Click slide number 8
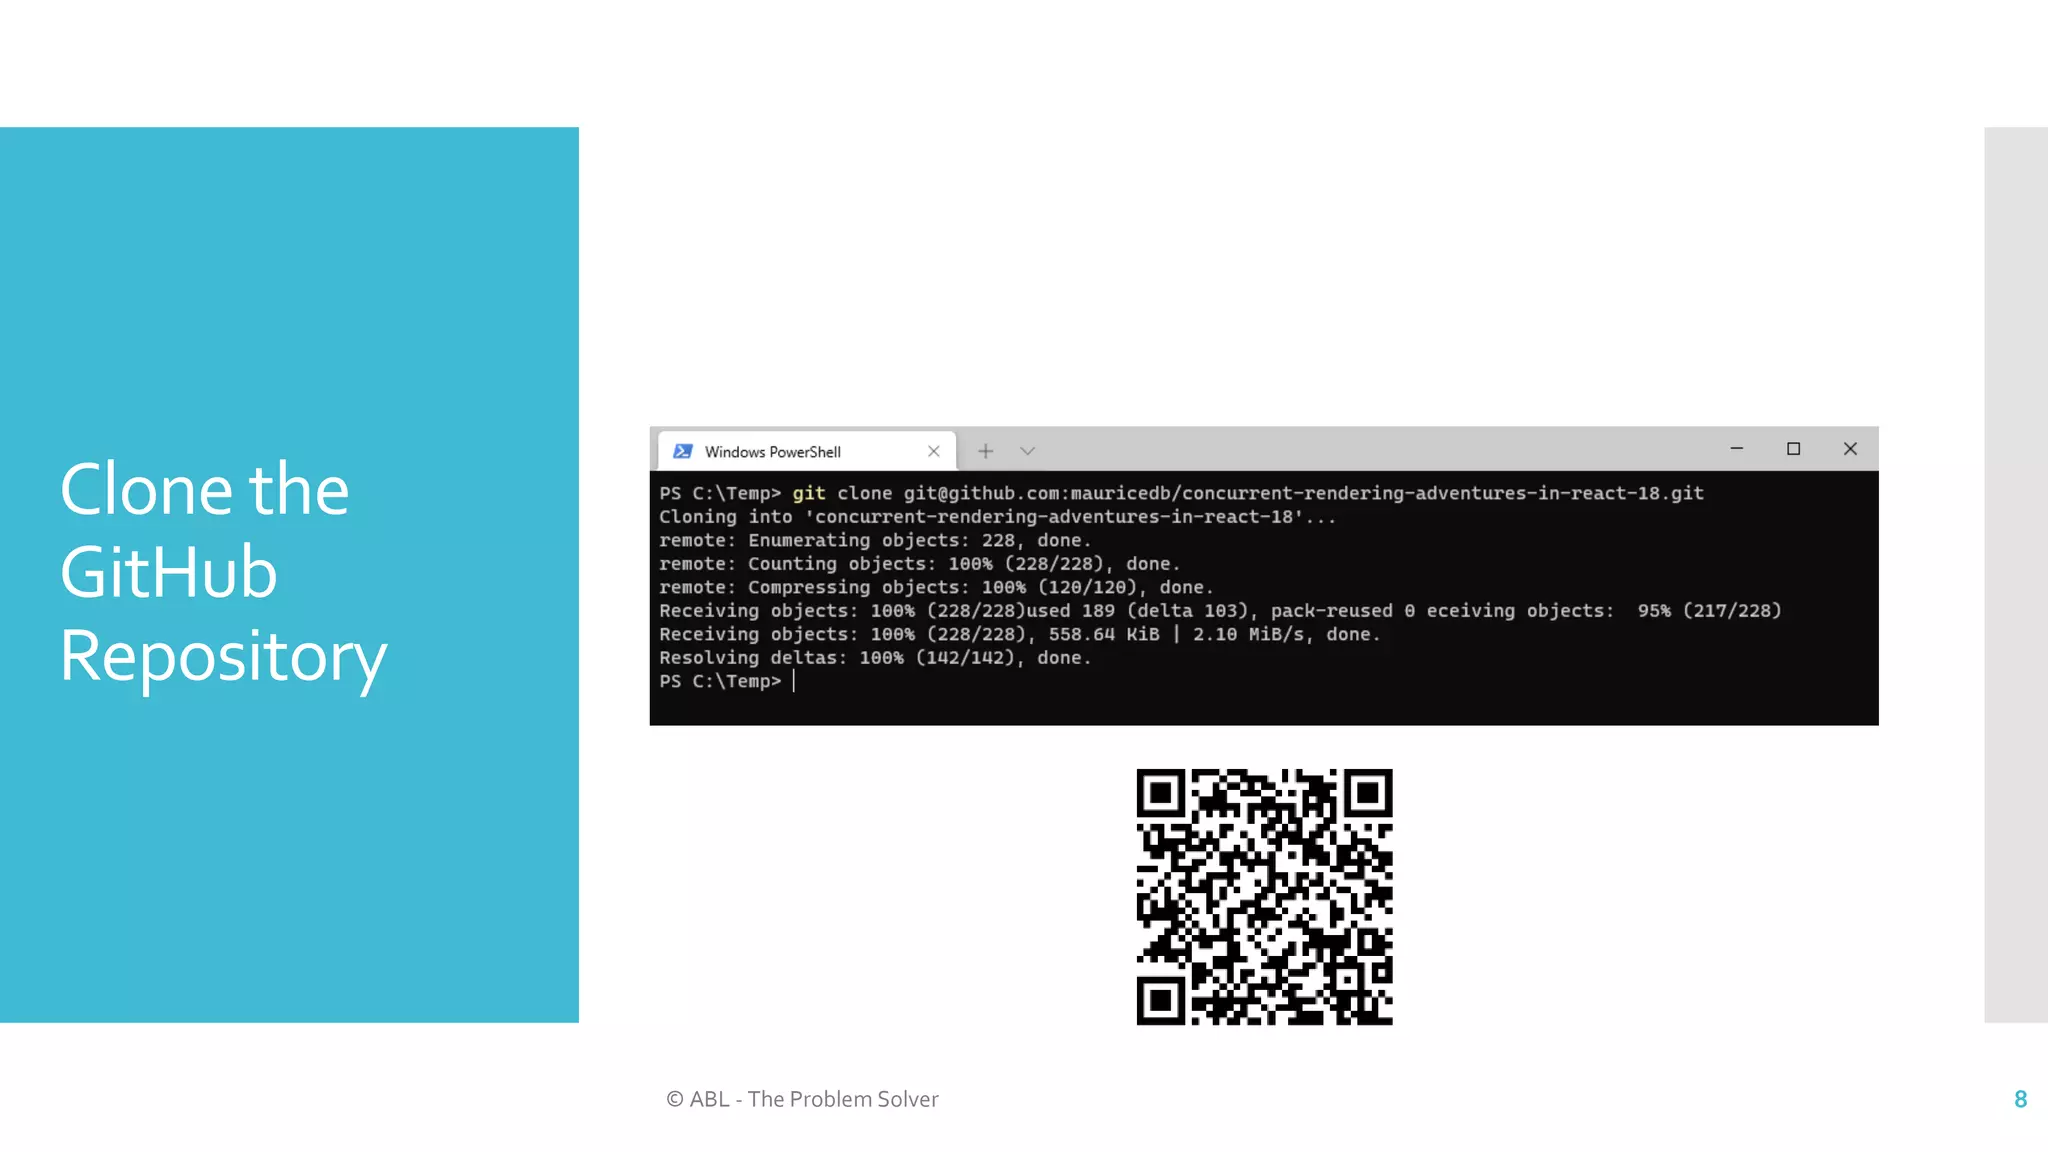Image resolution: width=2048 pixels, height=1152 pixels. coord(2020,1099)
